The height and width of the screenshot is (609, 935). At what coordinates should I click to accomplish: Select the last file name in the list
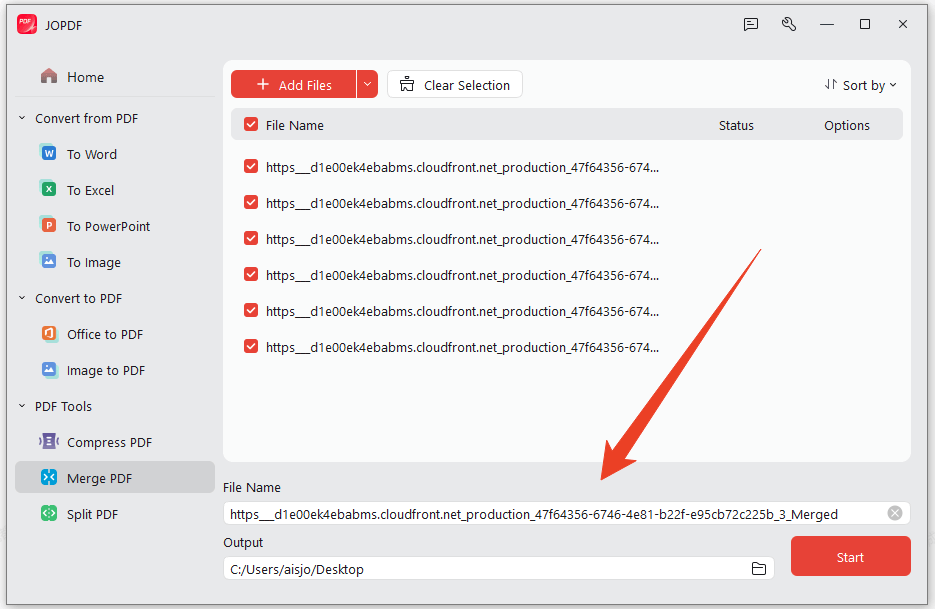[x=462, y=347]
